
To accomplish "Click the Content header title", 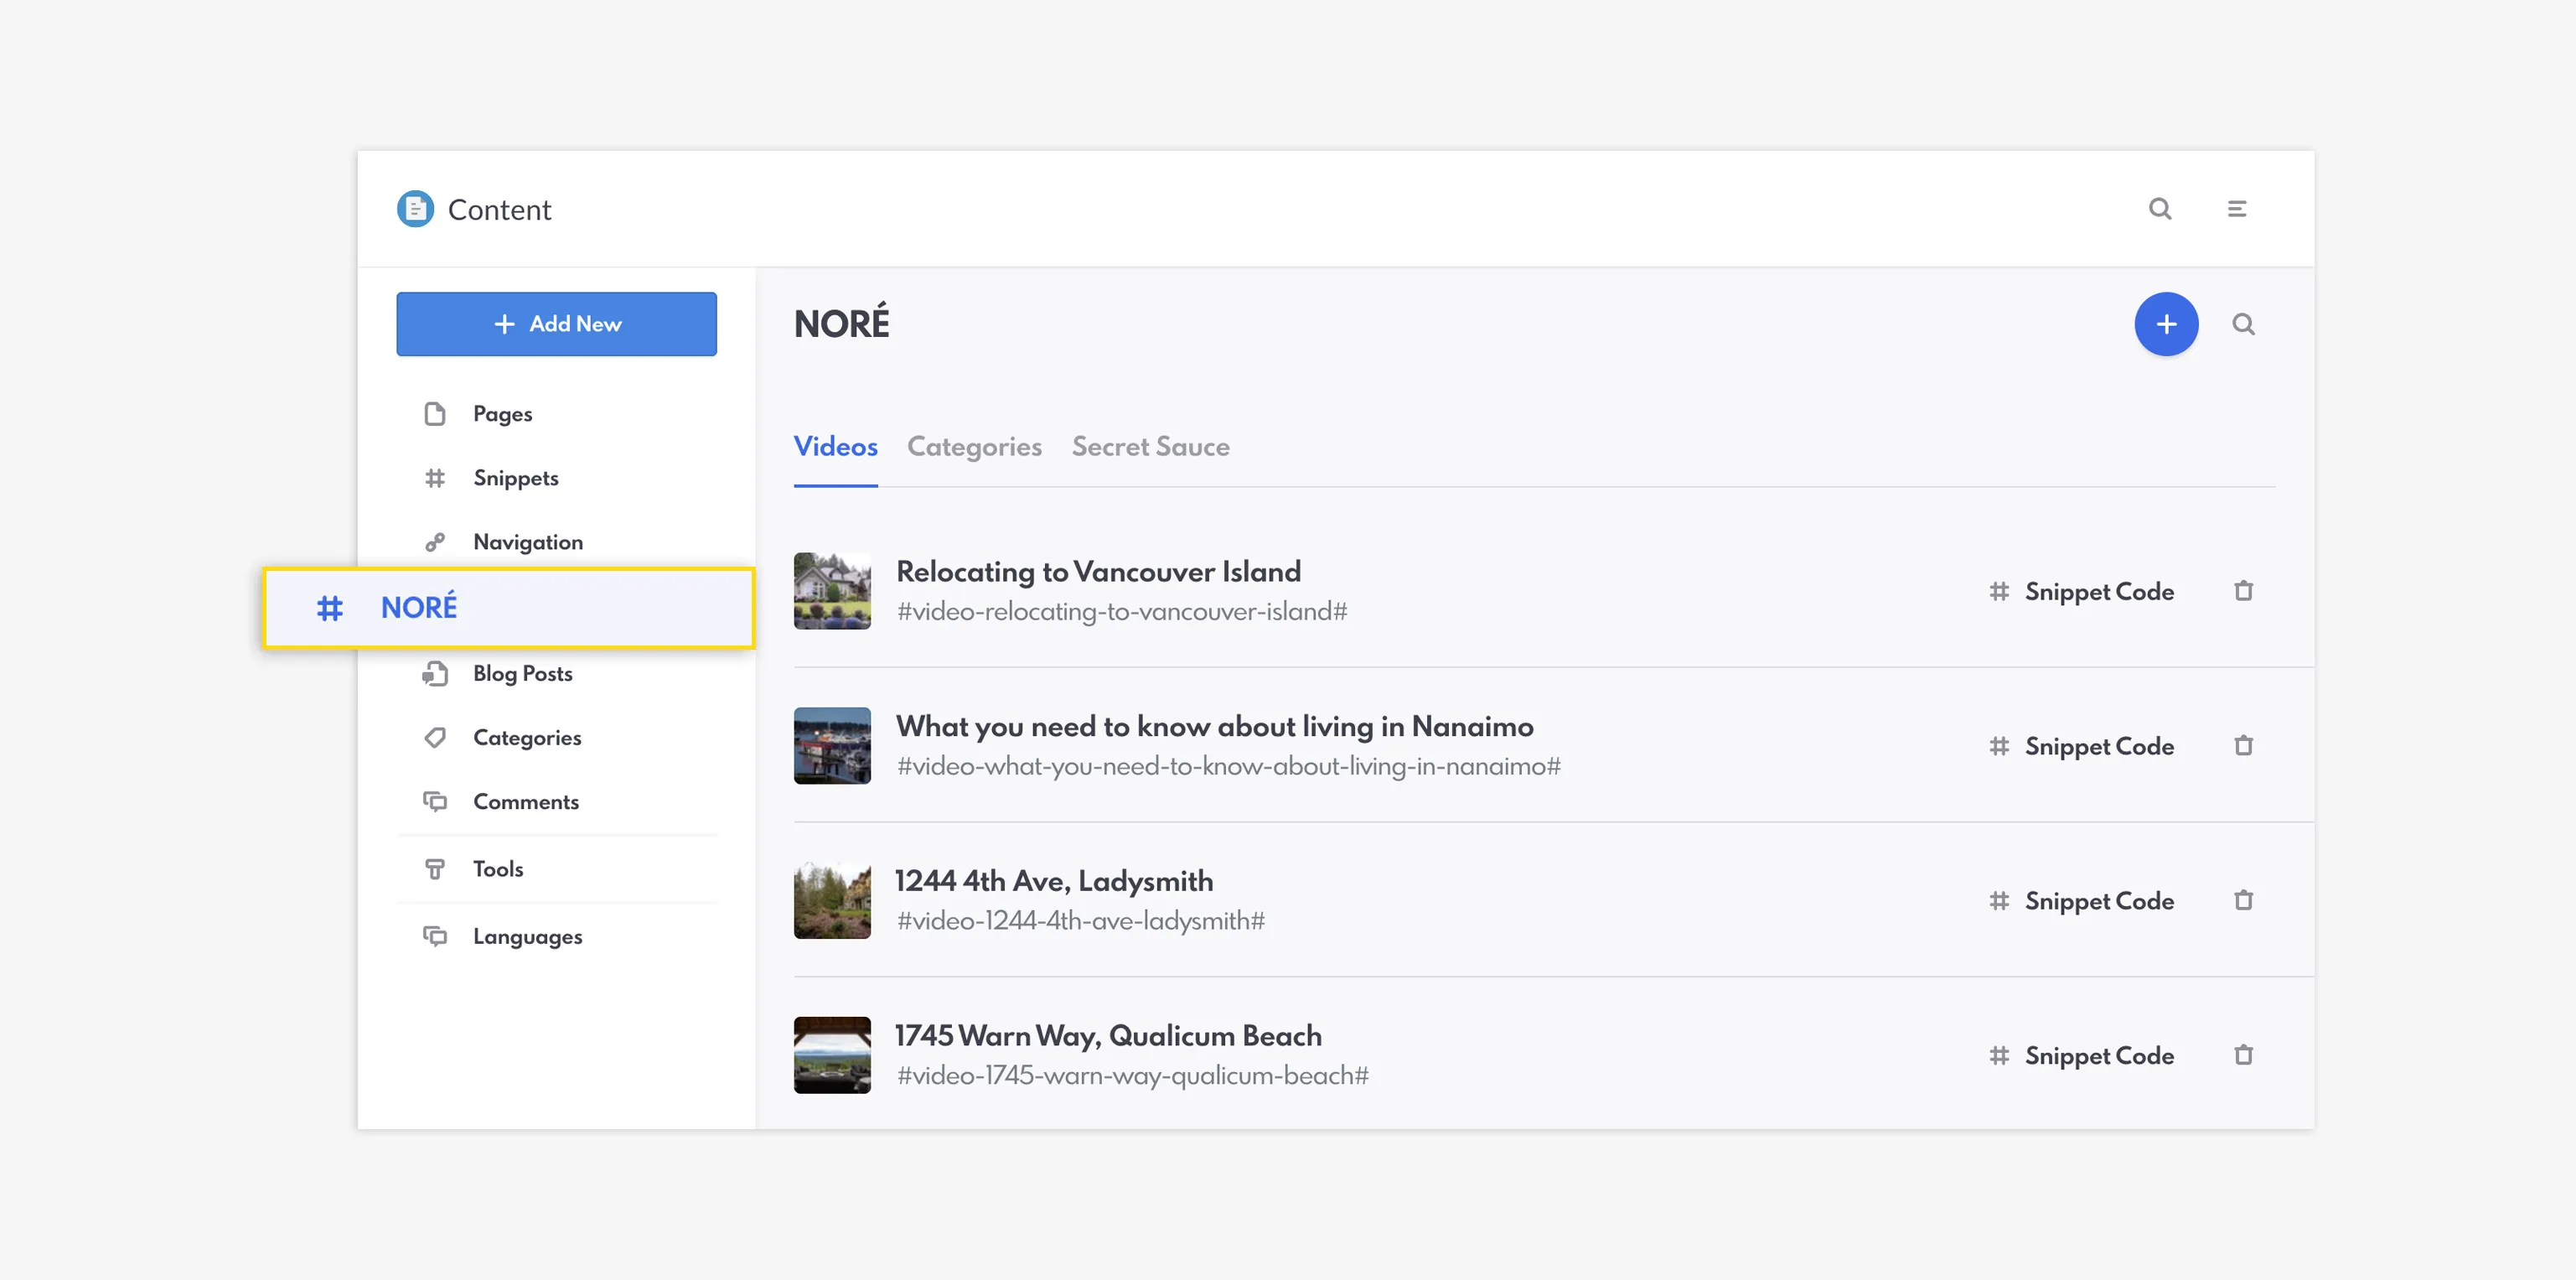I will tap(499, 210).
